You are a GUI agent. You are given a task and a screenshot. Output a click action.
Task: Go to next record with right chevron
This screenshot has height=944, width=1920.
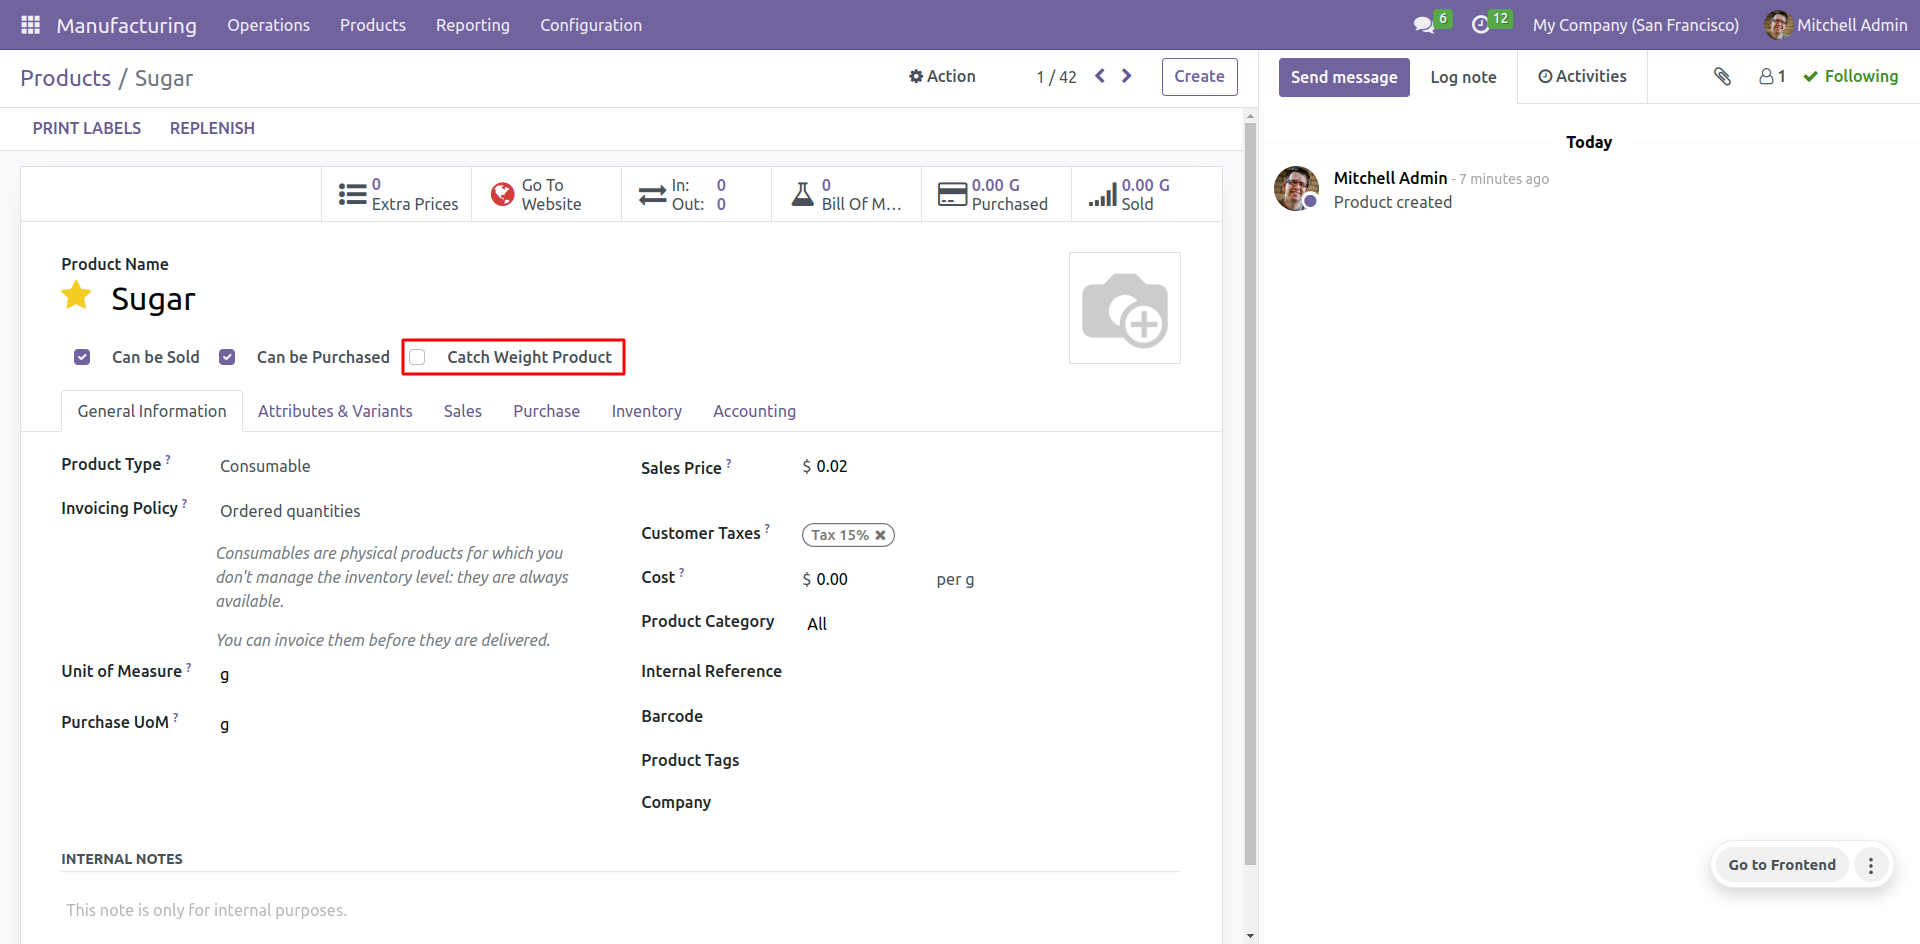pos(1127,76)
